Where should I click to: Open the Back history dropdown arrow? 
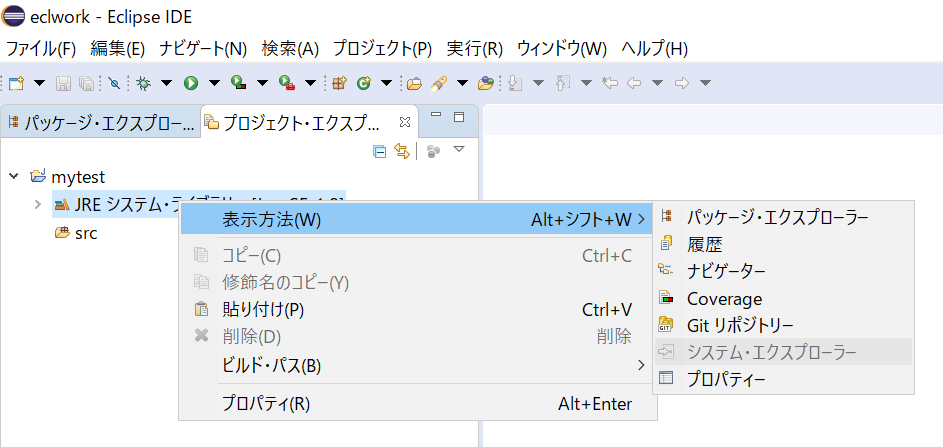click(x=657, y=83)
